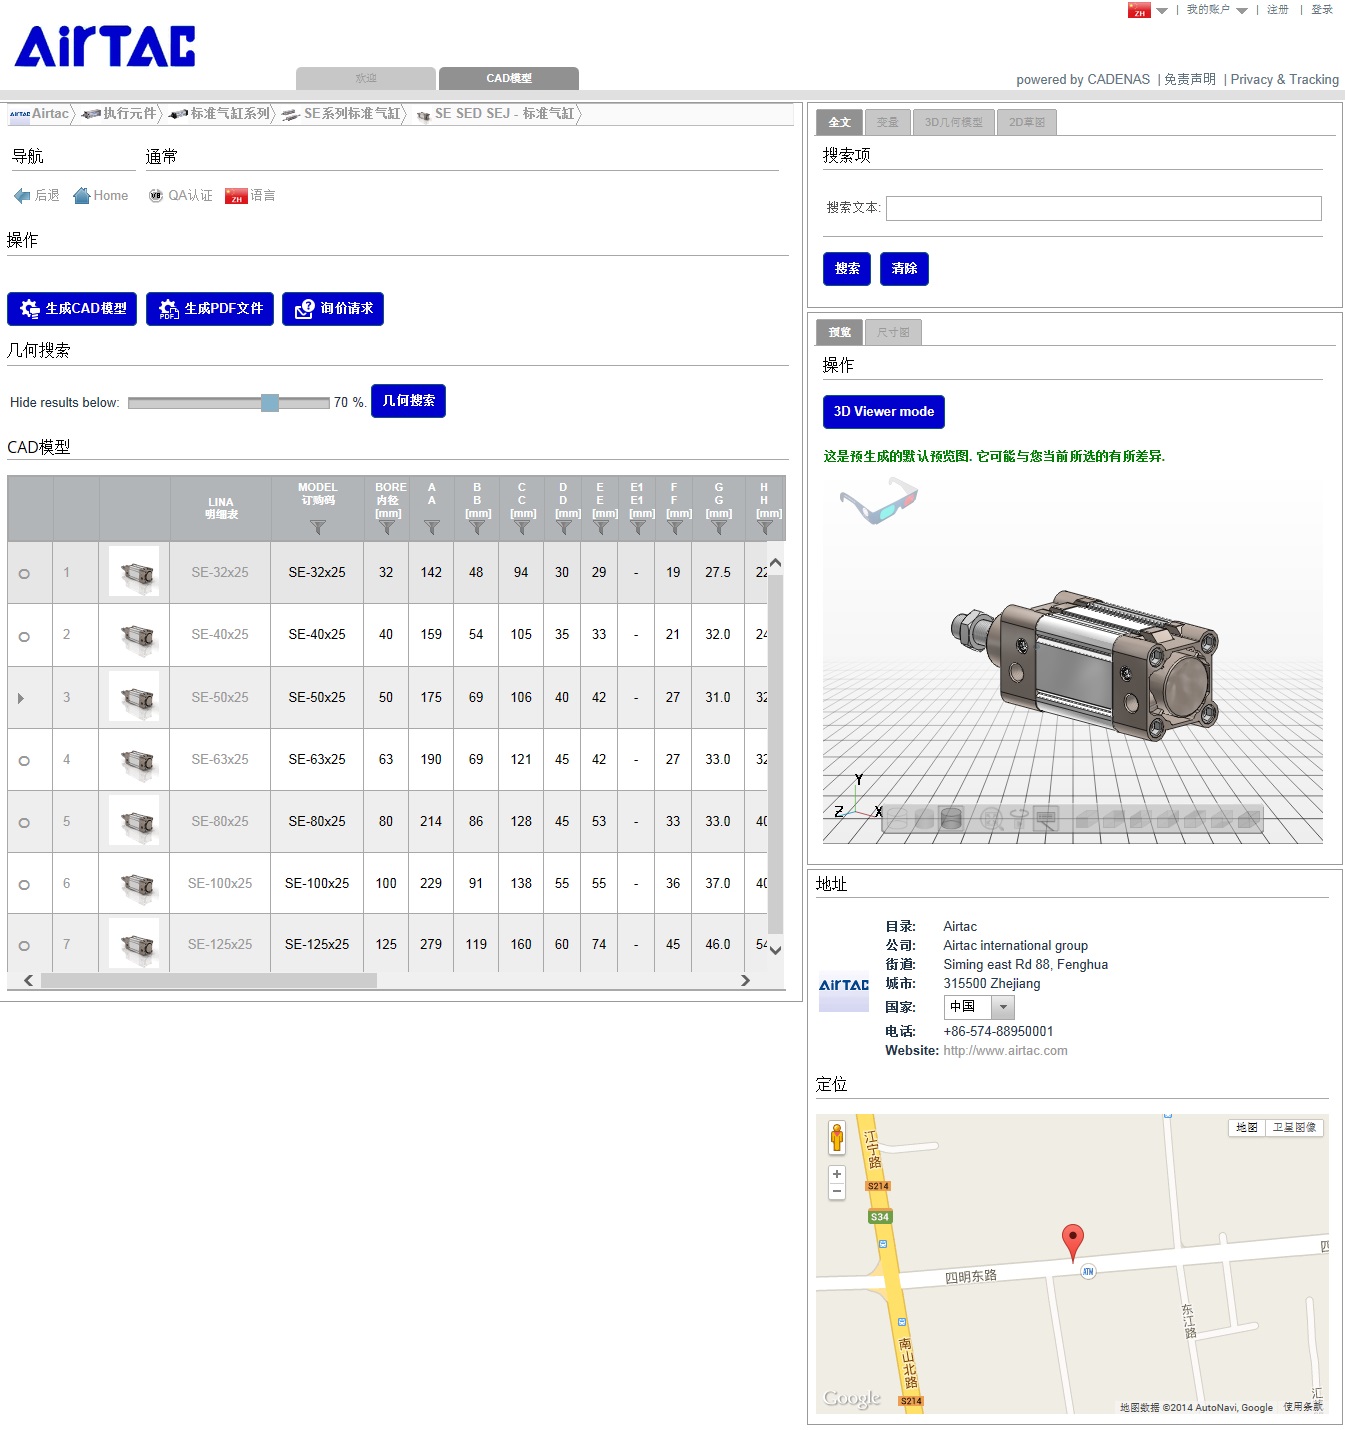
Task: Switch map to 地图 map view
Action: 1247,1128
